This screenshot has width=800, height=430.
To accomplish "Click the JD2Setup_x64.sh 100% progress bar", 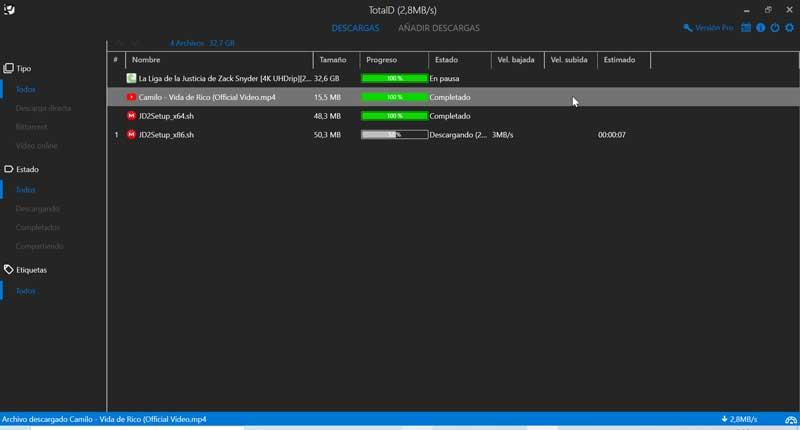I will 394,116.
